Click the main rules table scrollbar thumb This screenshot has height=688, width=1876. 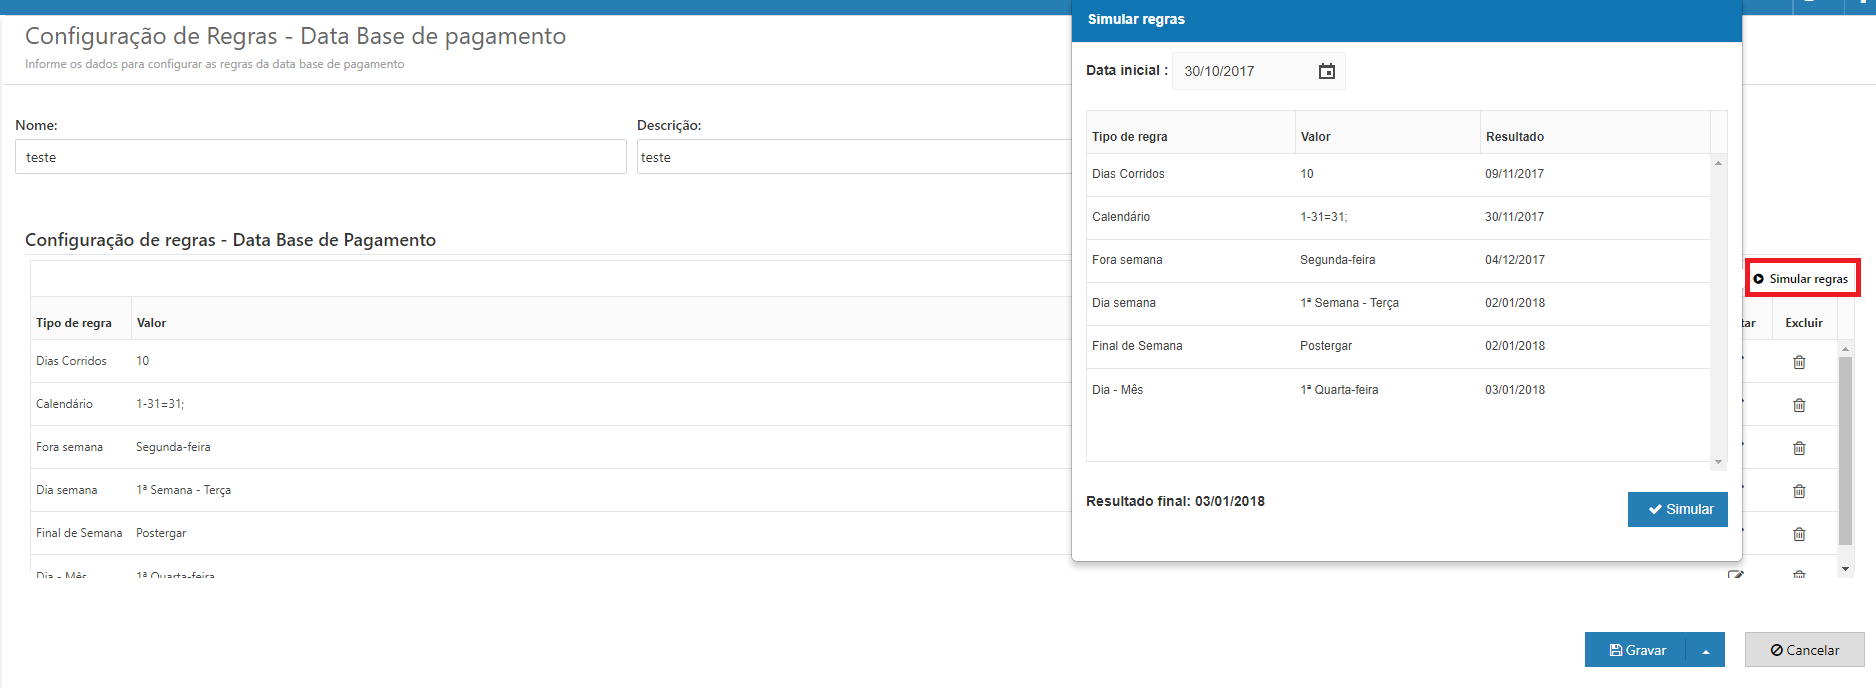pyautogui.click(x=1845, y=450)
